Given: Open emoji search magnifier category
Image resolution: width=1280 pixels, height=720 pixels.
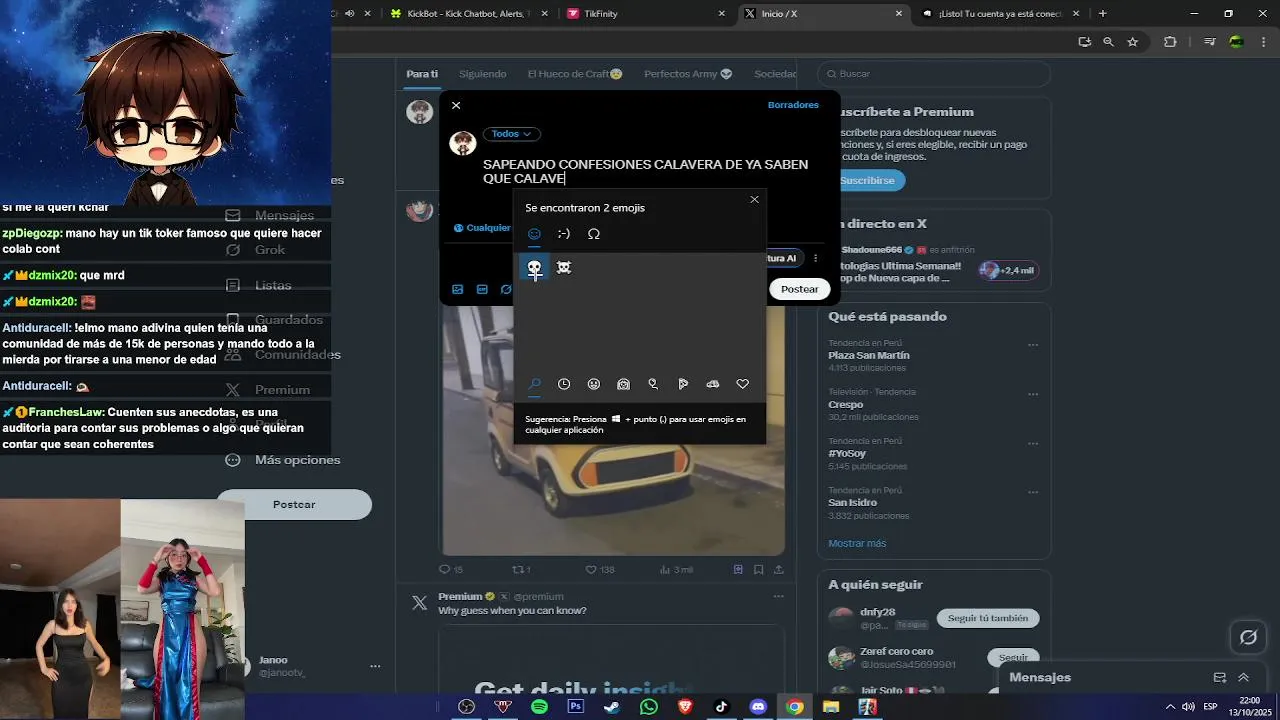Looking at the screenshot, I should pos(534,384).
